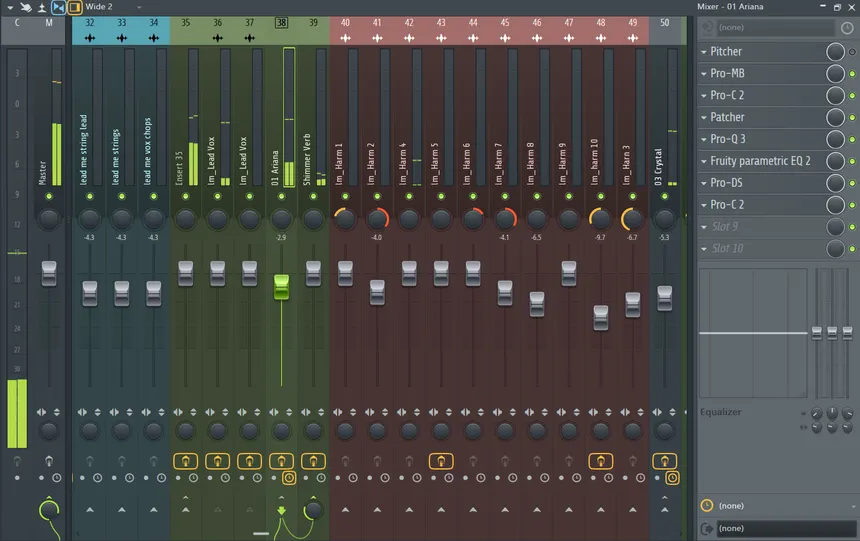Open the Pitcher slot arrow menu
The image size is (860, 541).
click(704, 52)
